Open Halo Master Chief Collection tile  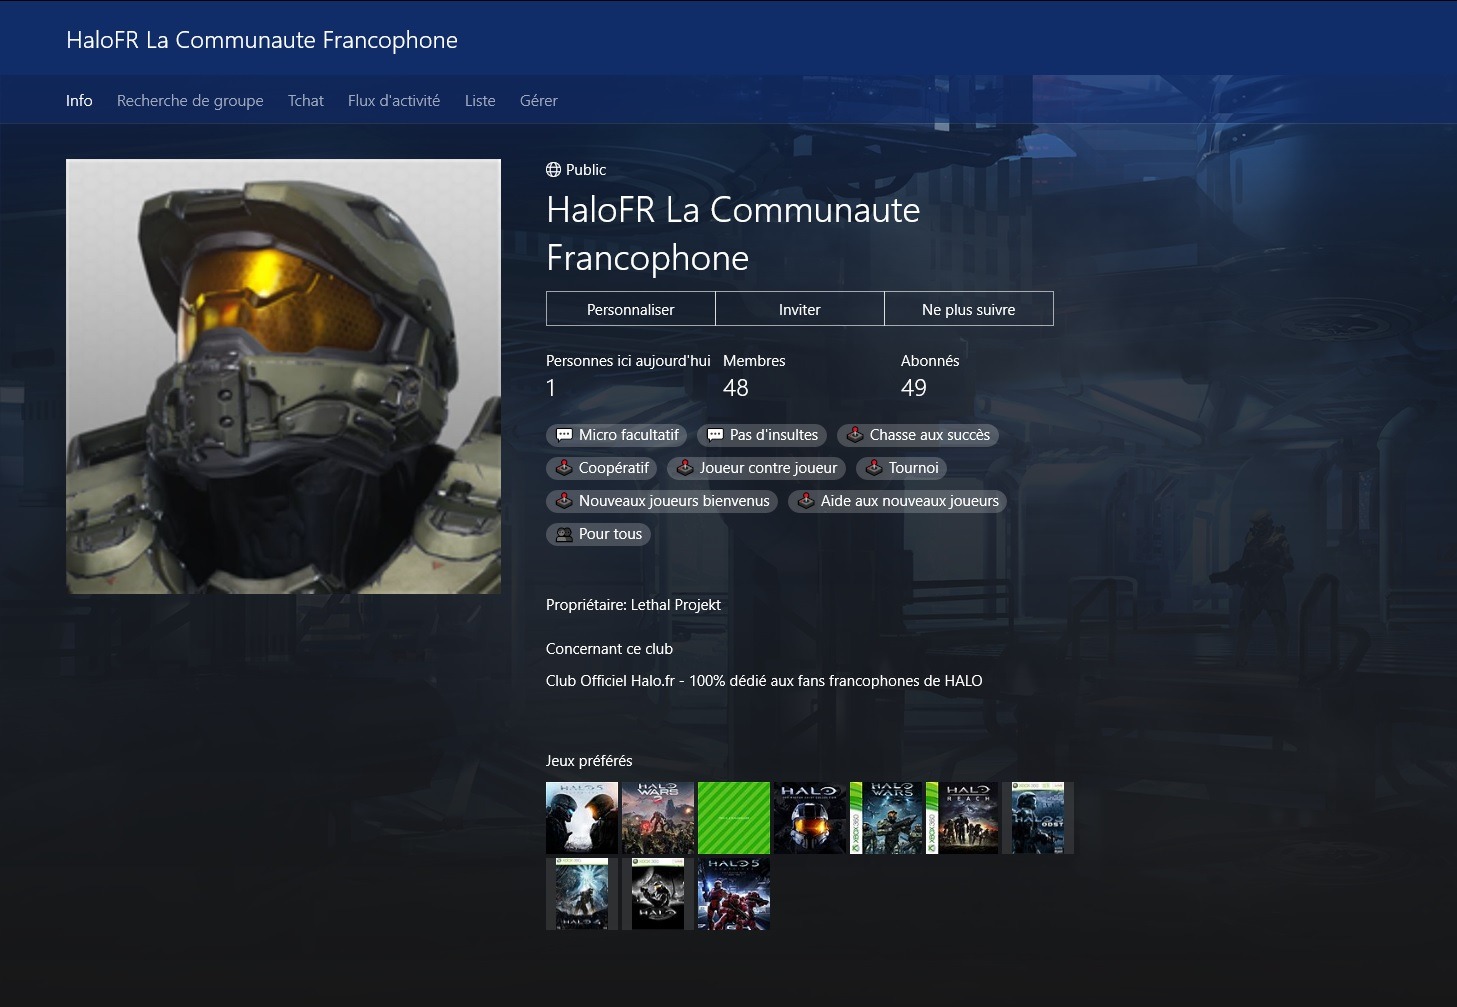(x=809, y=818)
